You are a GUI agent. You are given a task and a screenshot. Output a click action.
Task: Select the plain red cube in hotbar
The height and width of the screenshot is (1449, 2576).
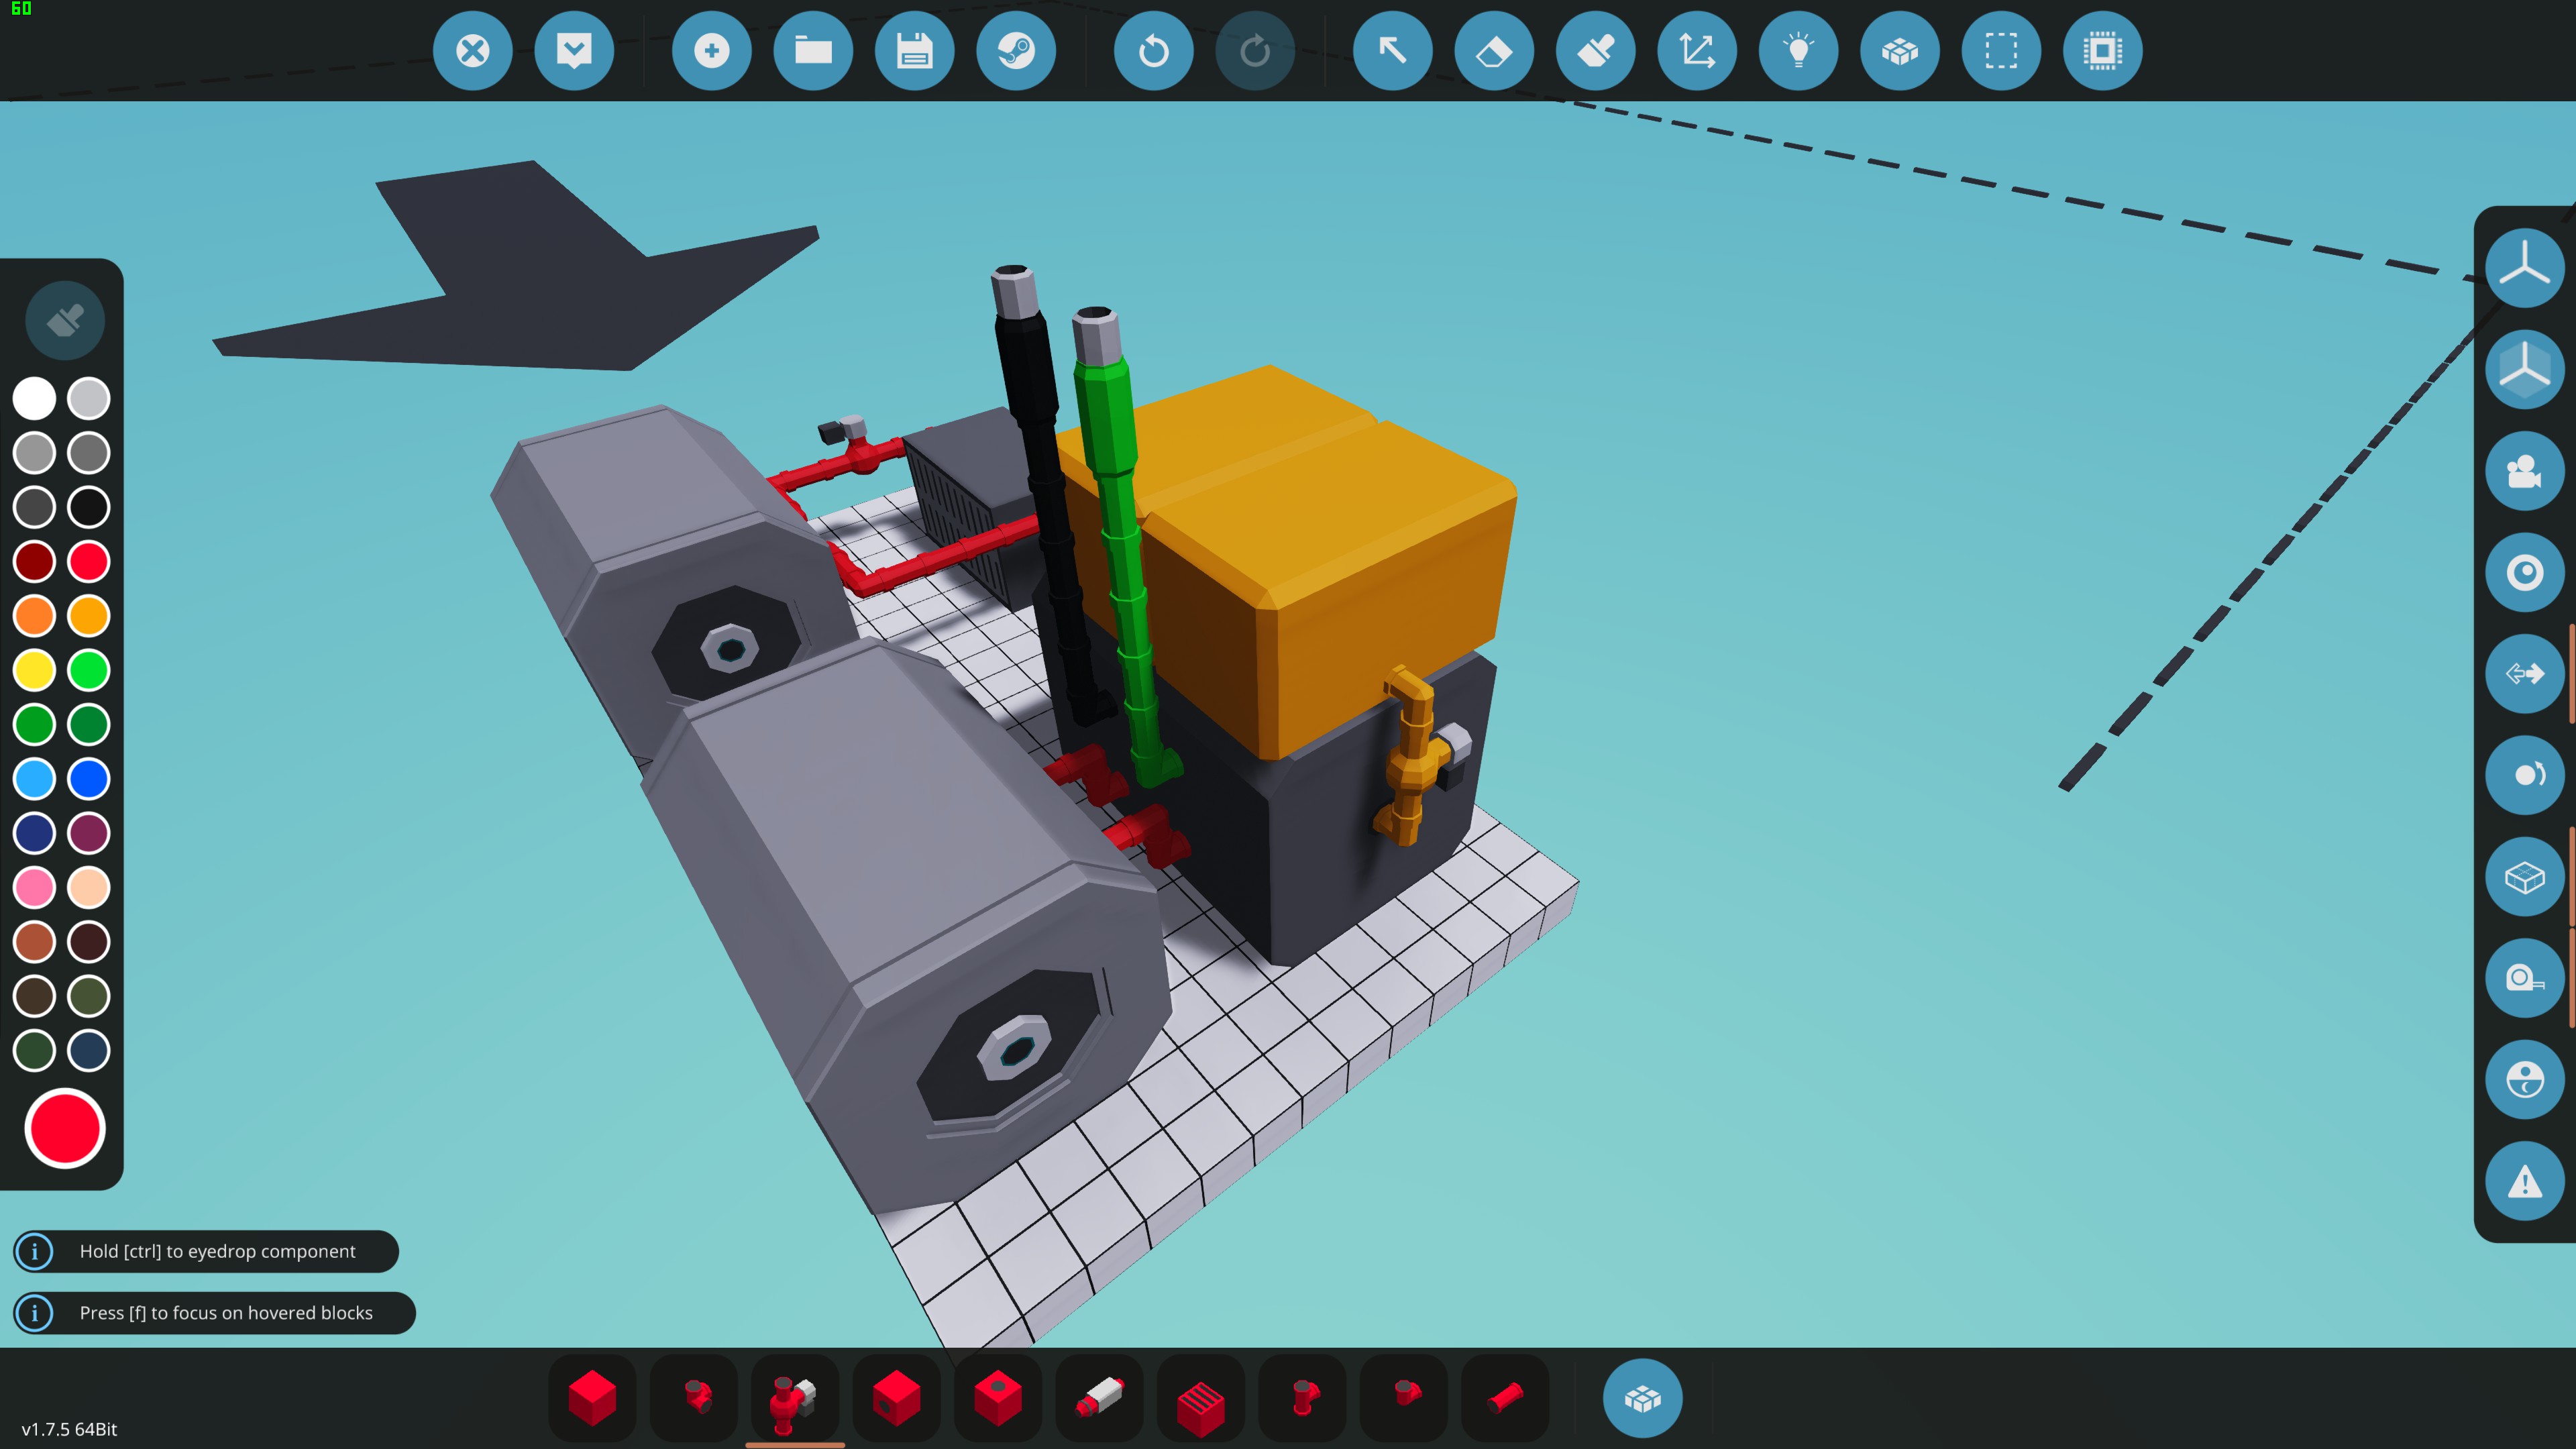[592, 1397]
